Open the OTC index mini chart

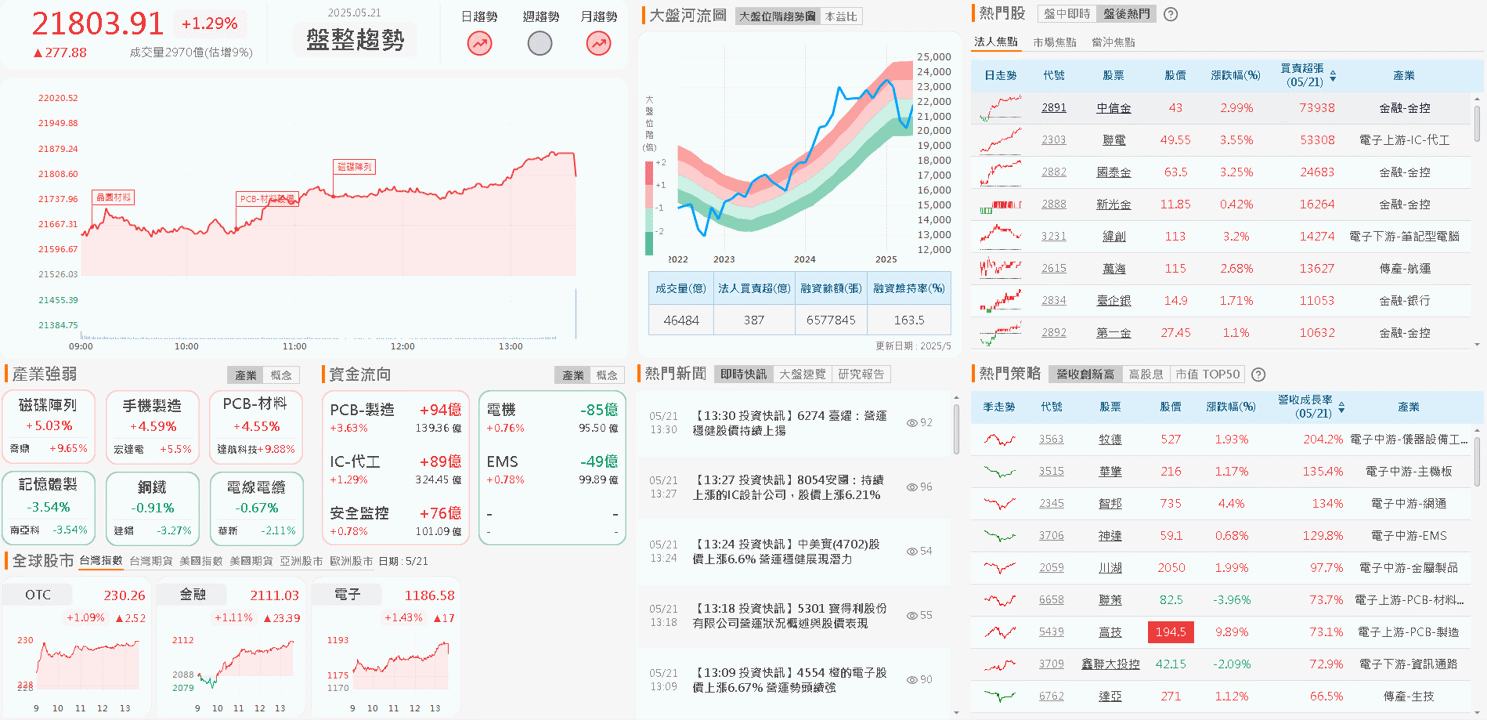tap(77, 648)
